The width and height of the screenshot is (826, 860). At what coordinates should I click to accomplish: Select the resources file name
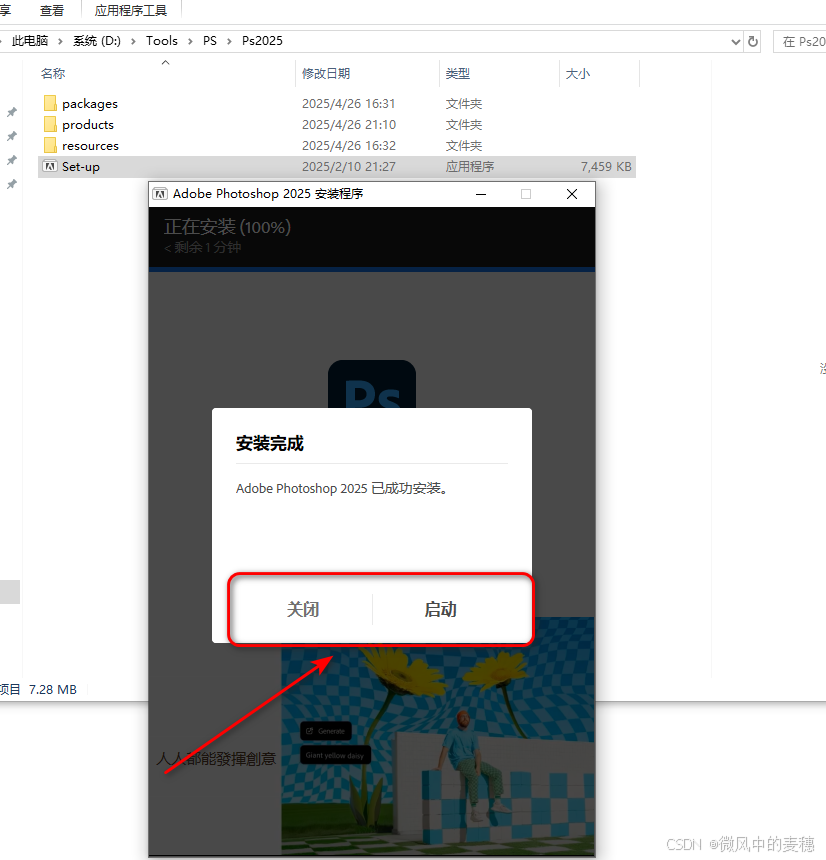tap(90, 145)
